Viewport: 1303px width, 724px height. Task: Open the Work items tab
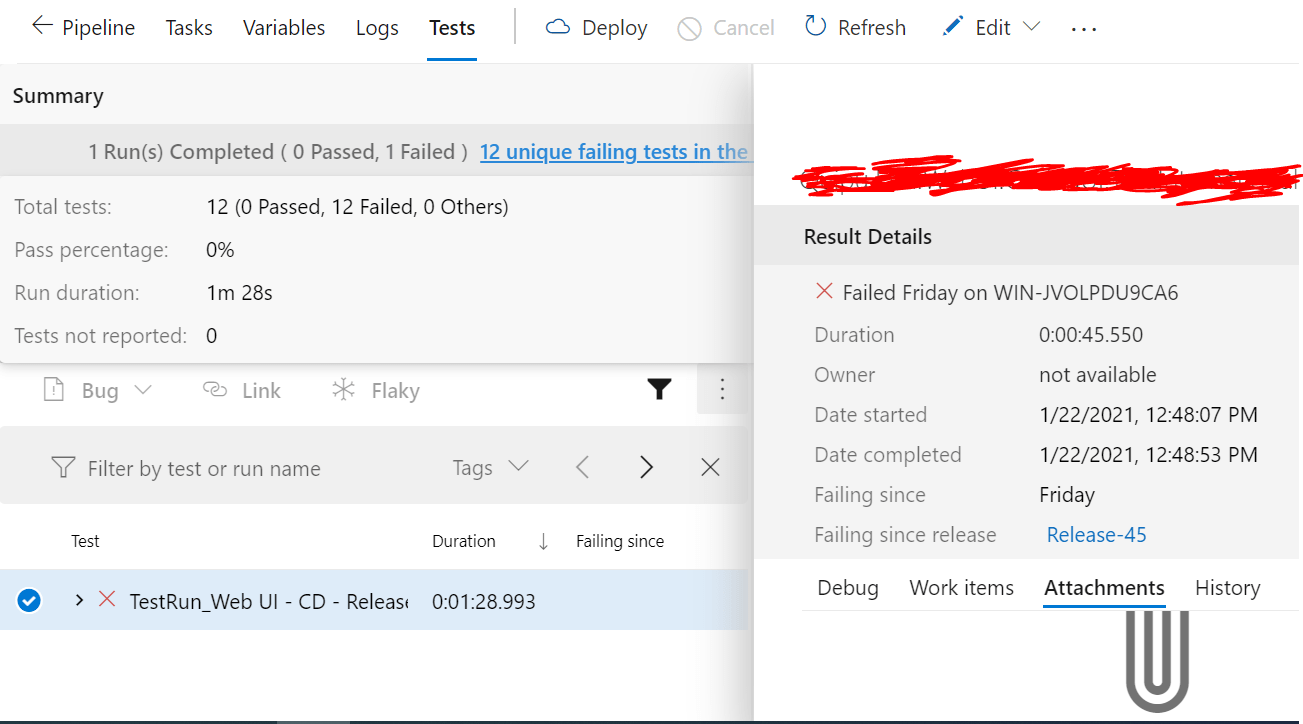pos(961,588)
